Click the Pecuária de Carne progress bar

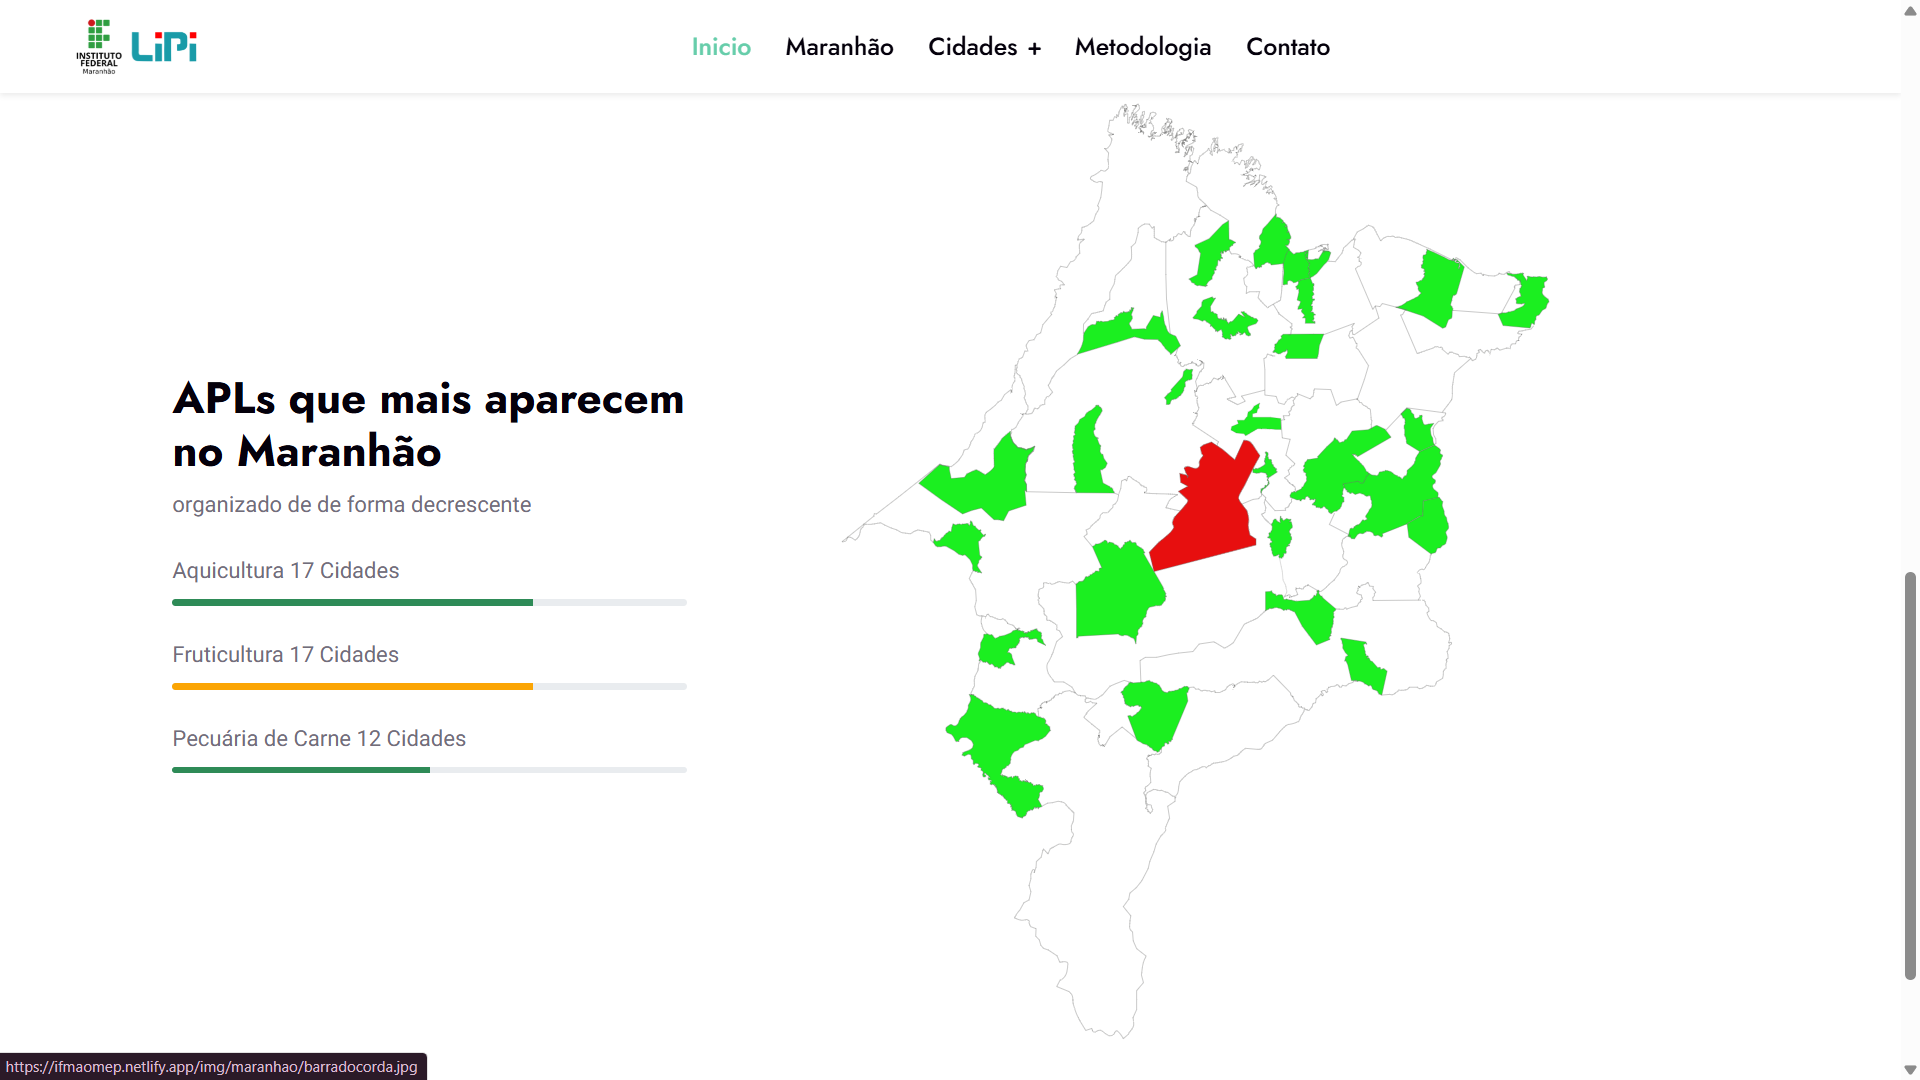click(x=300, y=770)
